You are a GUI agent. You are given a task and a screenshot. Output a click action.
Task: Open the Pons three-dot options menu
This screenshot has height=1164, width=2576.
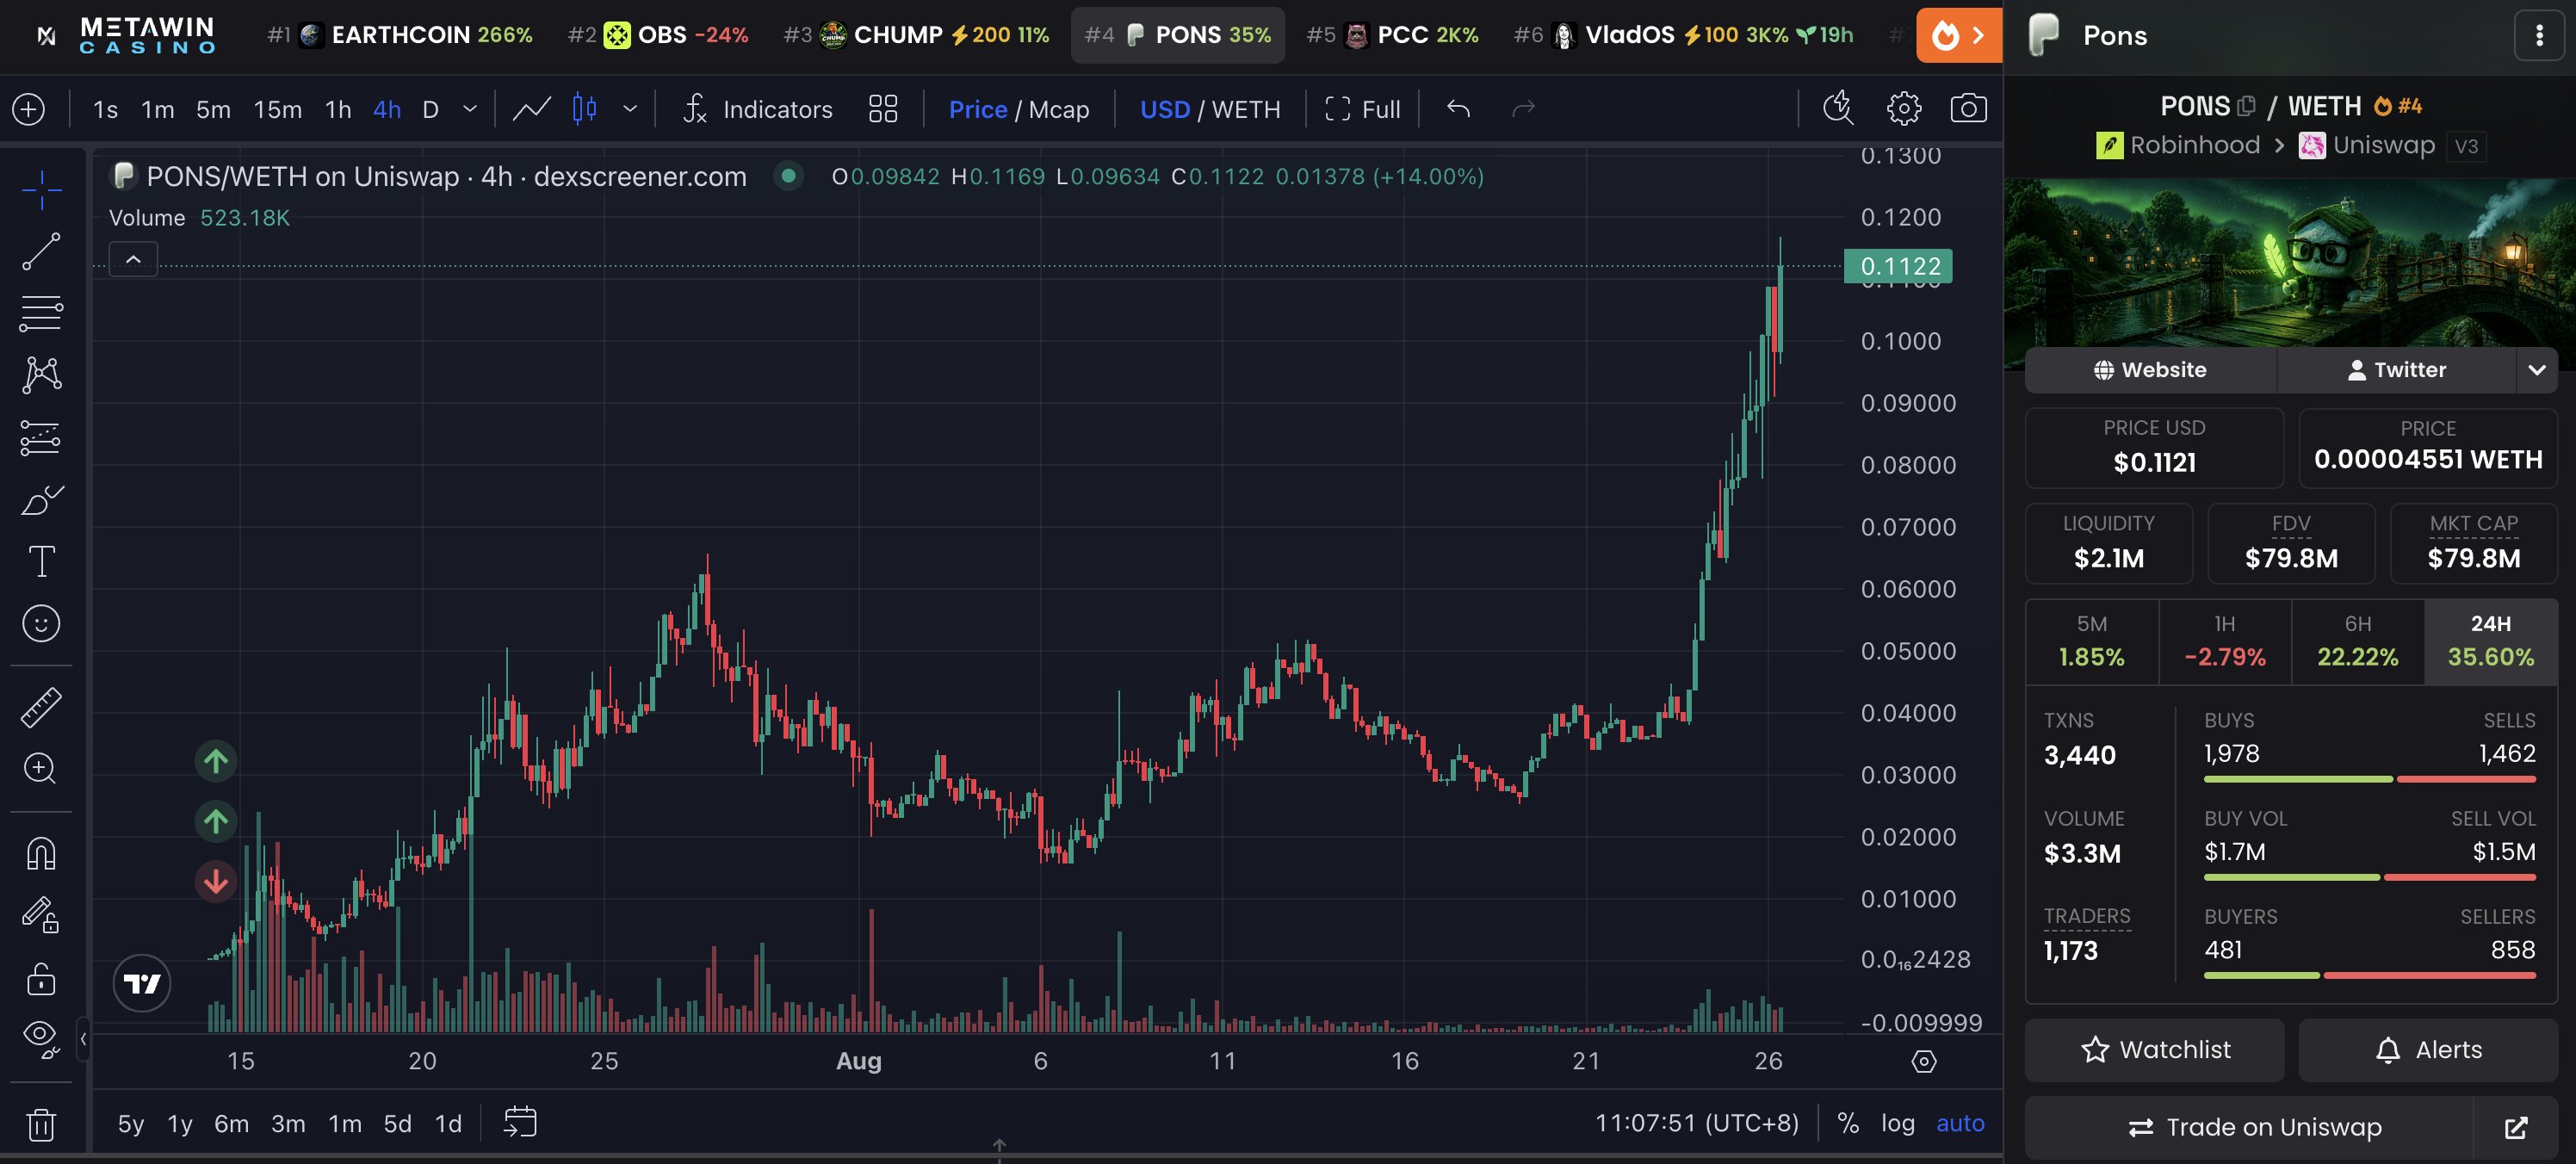coord(2539,36)
